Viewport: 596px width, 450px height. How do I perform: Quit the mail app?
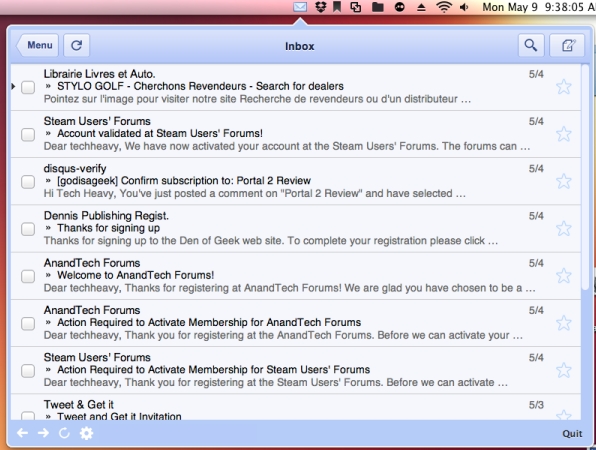572,434
